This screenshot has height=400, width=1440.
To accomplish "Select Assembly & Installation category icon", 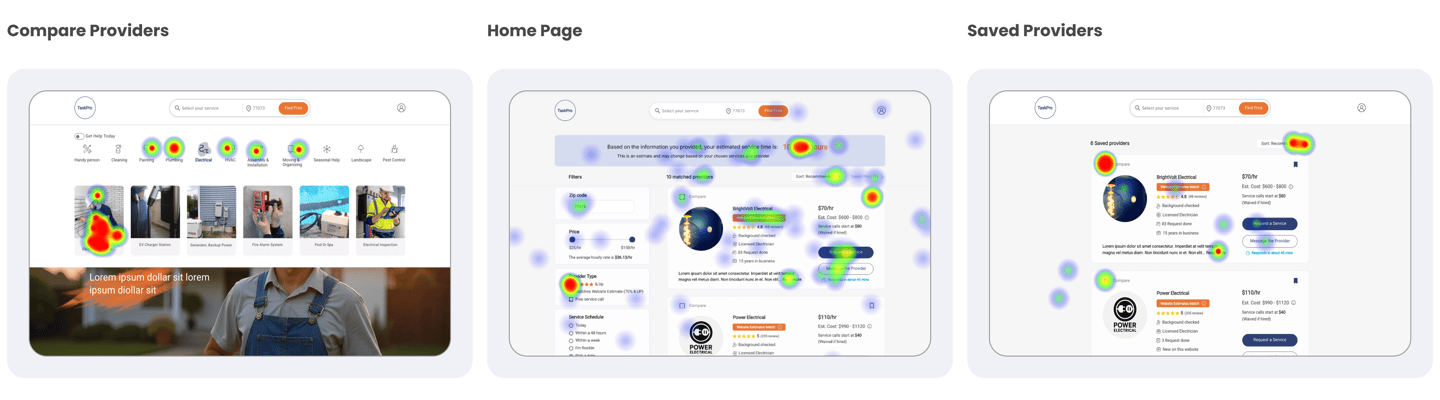I will click(x=257, y=149).
